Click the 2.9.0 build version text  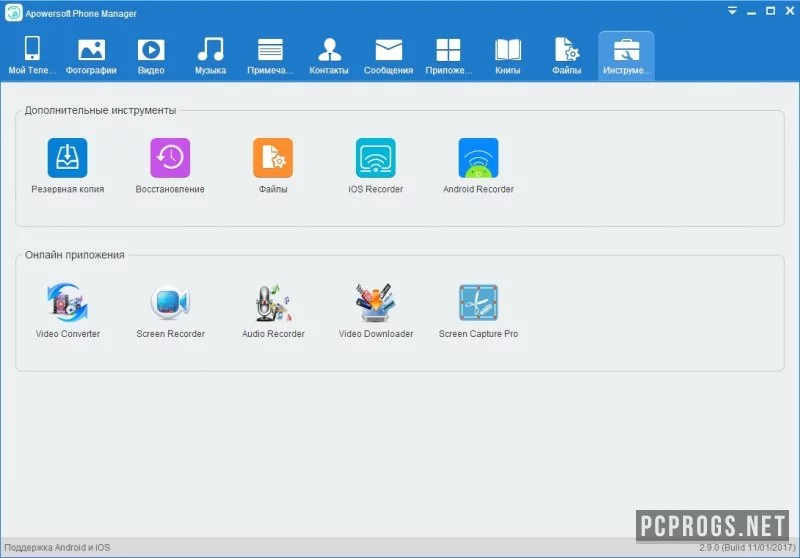click(x=747, y=548)
